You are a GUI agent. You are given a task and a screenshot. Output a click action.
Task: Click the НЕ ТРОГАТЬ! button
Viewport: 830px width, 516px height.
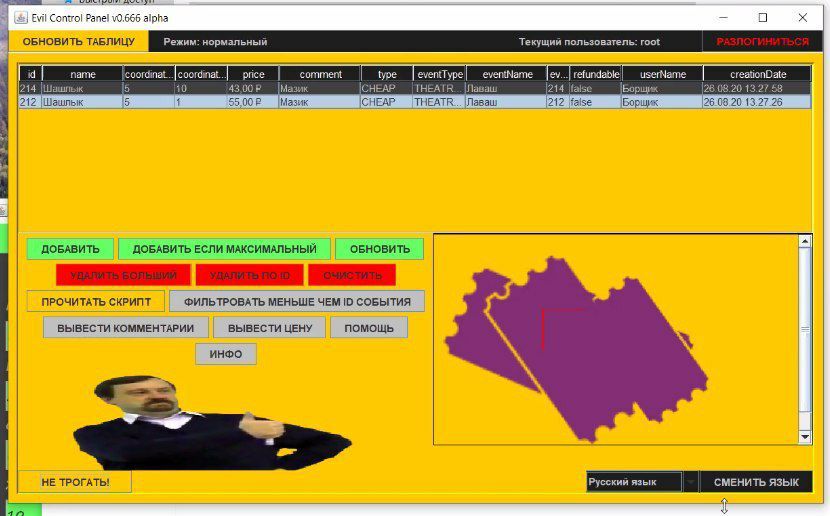point(75,482)
